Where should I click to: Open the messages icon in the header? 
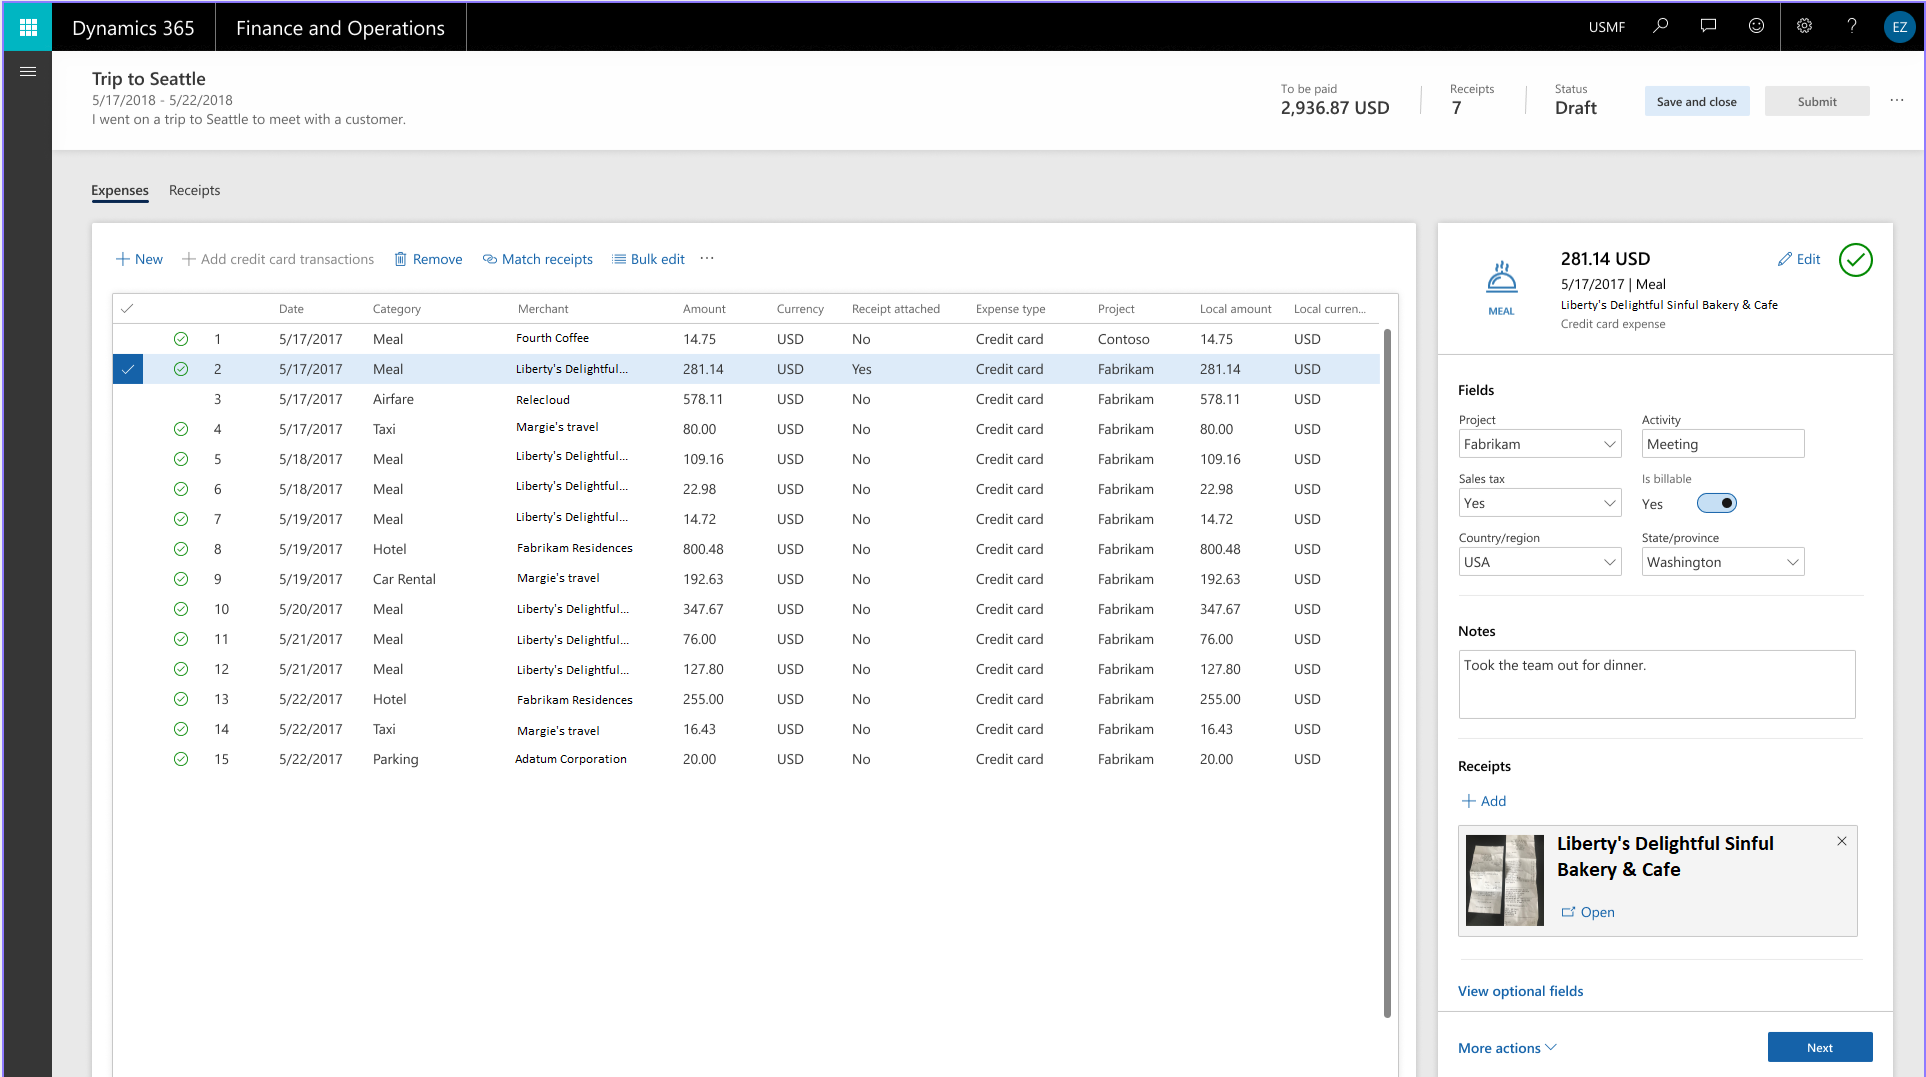[1708, 26]
